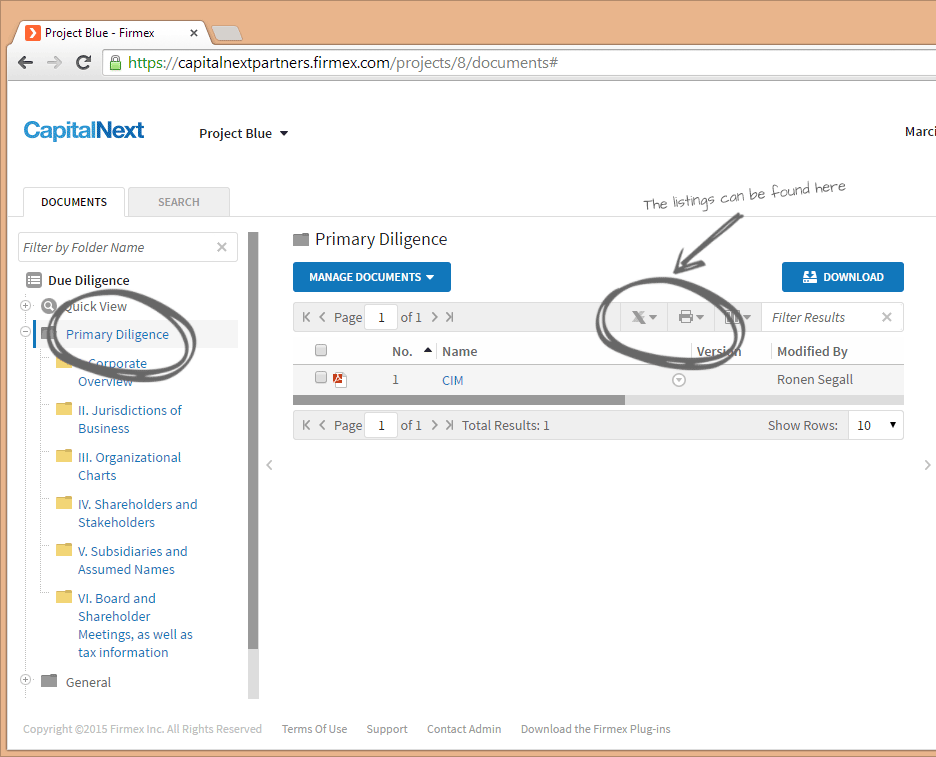Click the bottom page number field

point(381,425)
